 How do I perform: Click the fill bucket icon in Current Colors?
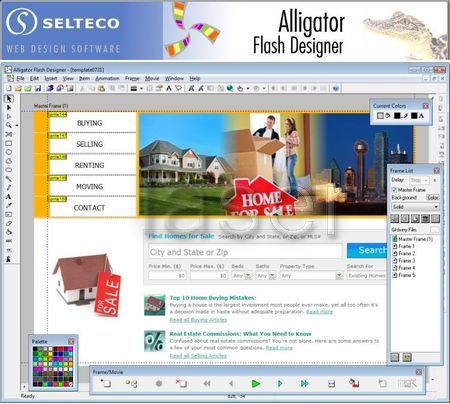388,116
